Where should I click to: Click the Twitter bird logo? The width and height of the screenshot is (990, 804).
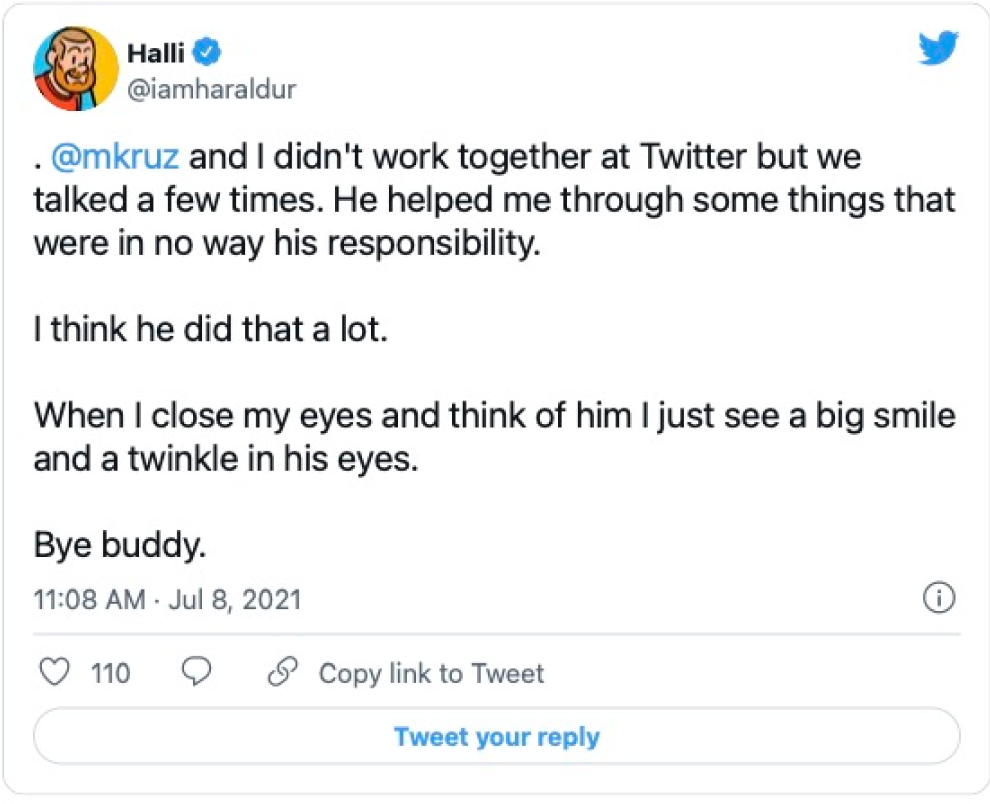click(938, 49)
